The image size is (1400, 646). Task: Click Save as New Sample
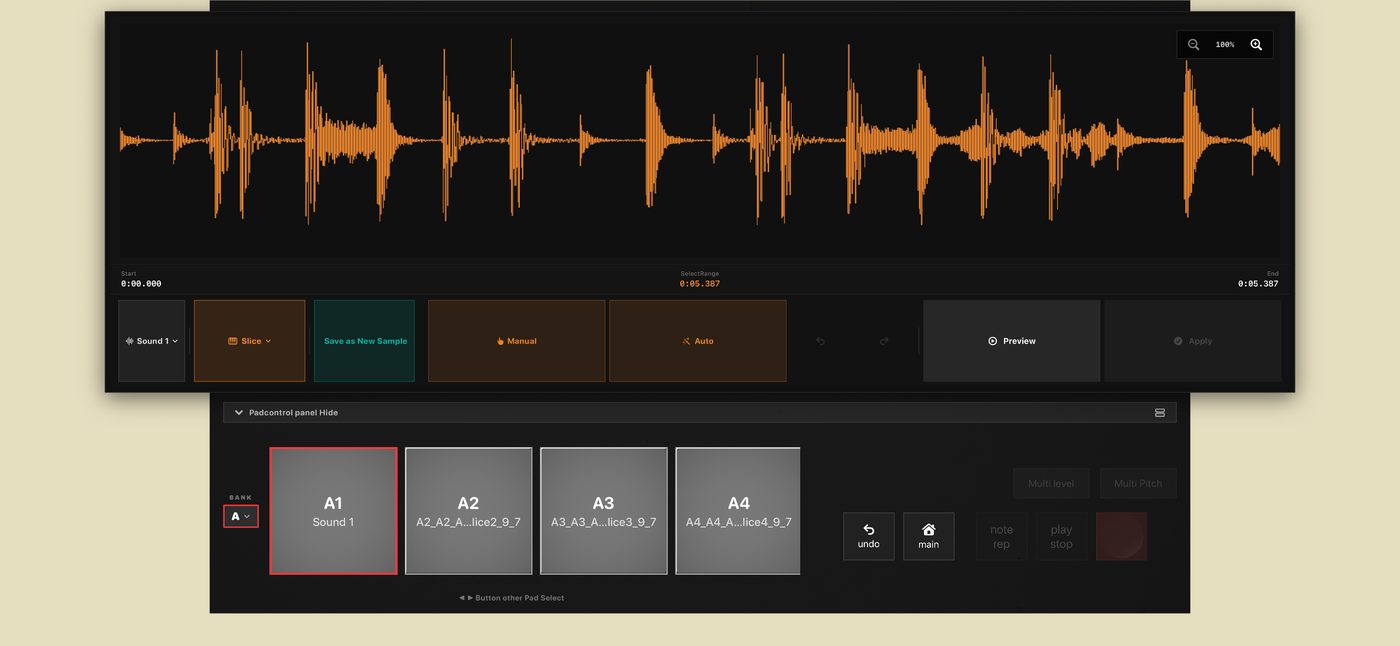(x=365, y=341)
